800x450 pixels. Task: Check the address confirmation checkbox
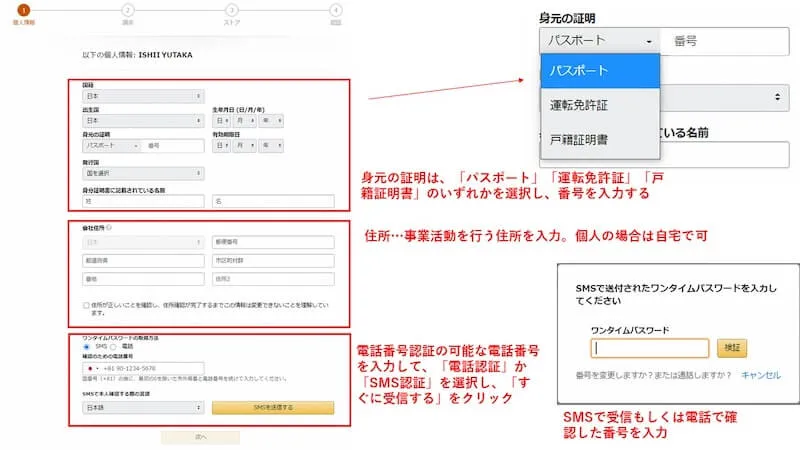(x=87, y=304)
